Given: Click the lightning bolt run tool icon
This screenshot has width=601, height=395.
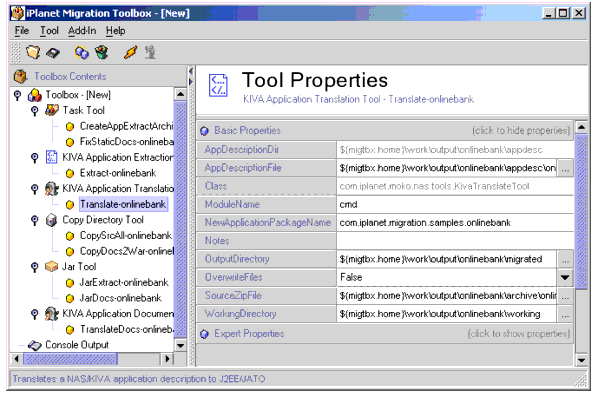Looking at the screenshot, I should (x=130, y=52).
